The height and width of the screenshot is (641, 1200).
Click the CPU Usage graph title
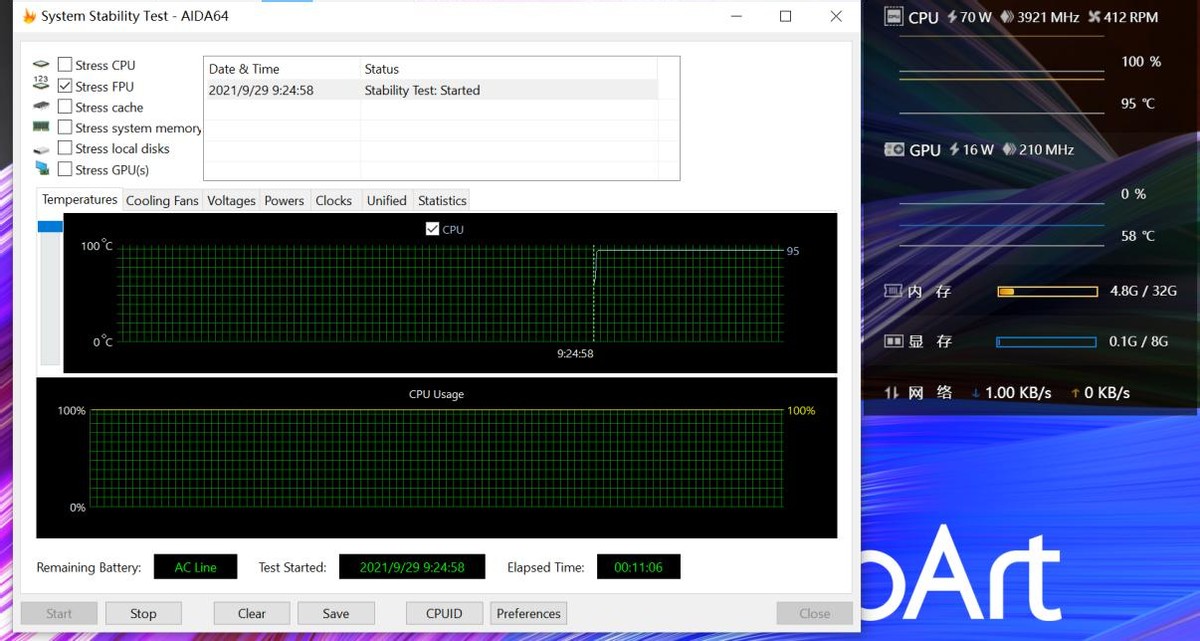[x=436, y=394]
